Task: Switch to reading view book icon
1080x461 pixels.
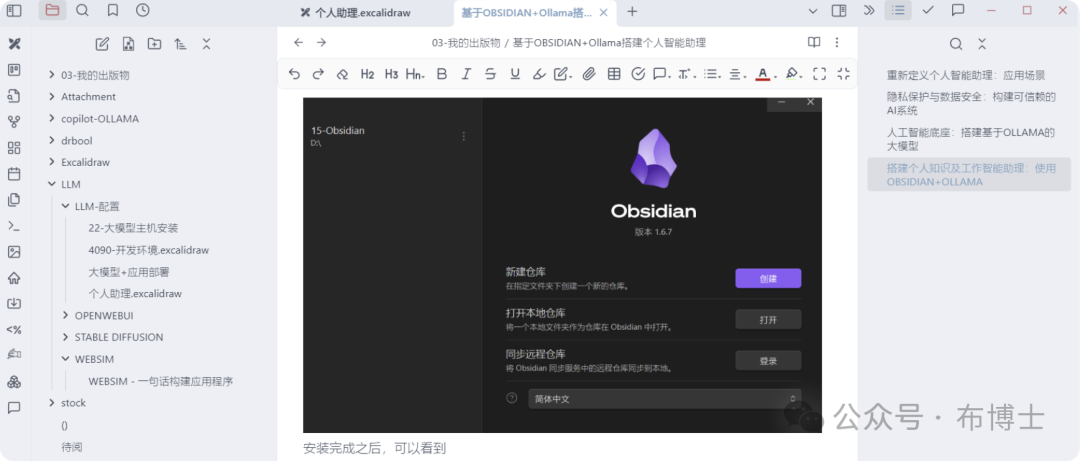Action: (814, 43)
